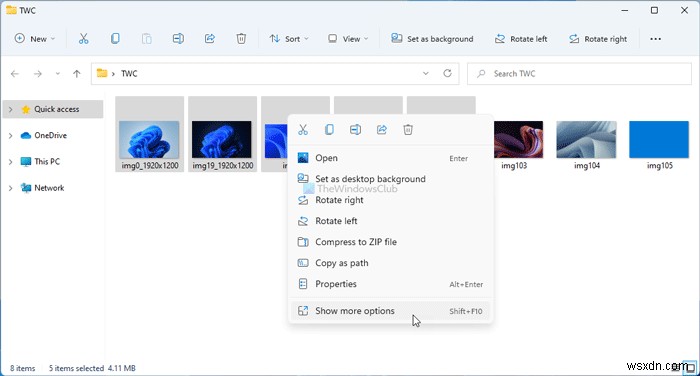The height and width of the screenshot is (376, 700).
Task: Click the Back navigation arrow
Action: (15, 74)
